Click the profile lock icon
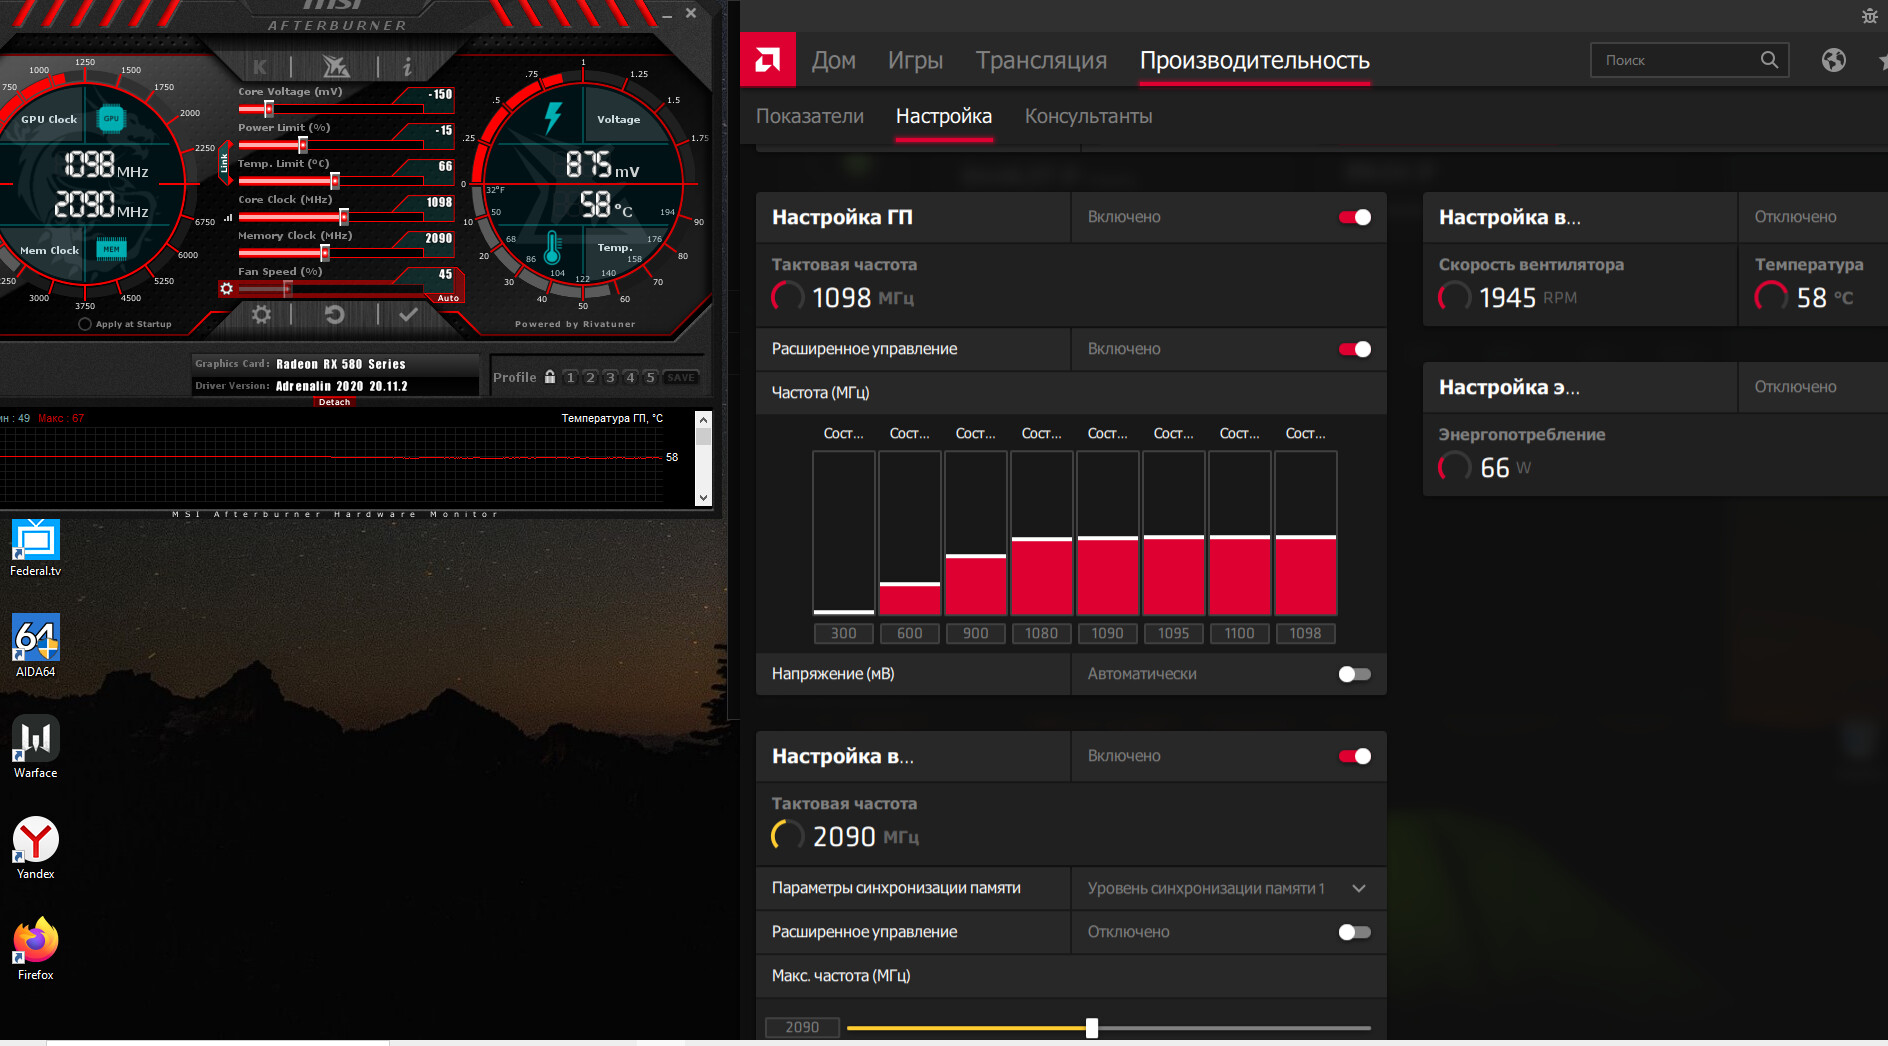Screen dimensions: 1888x1046 pos(550,377)
